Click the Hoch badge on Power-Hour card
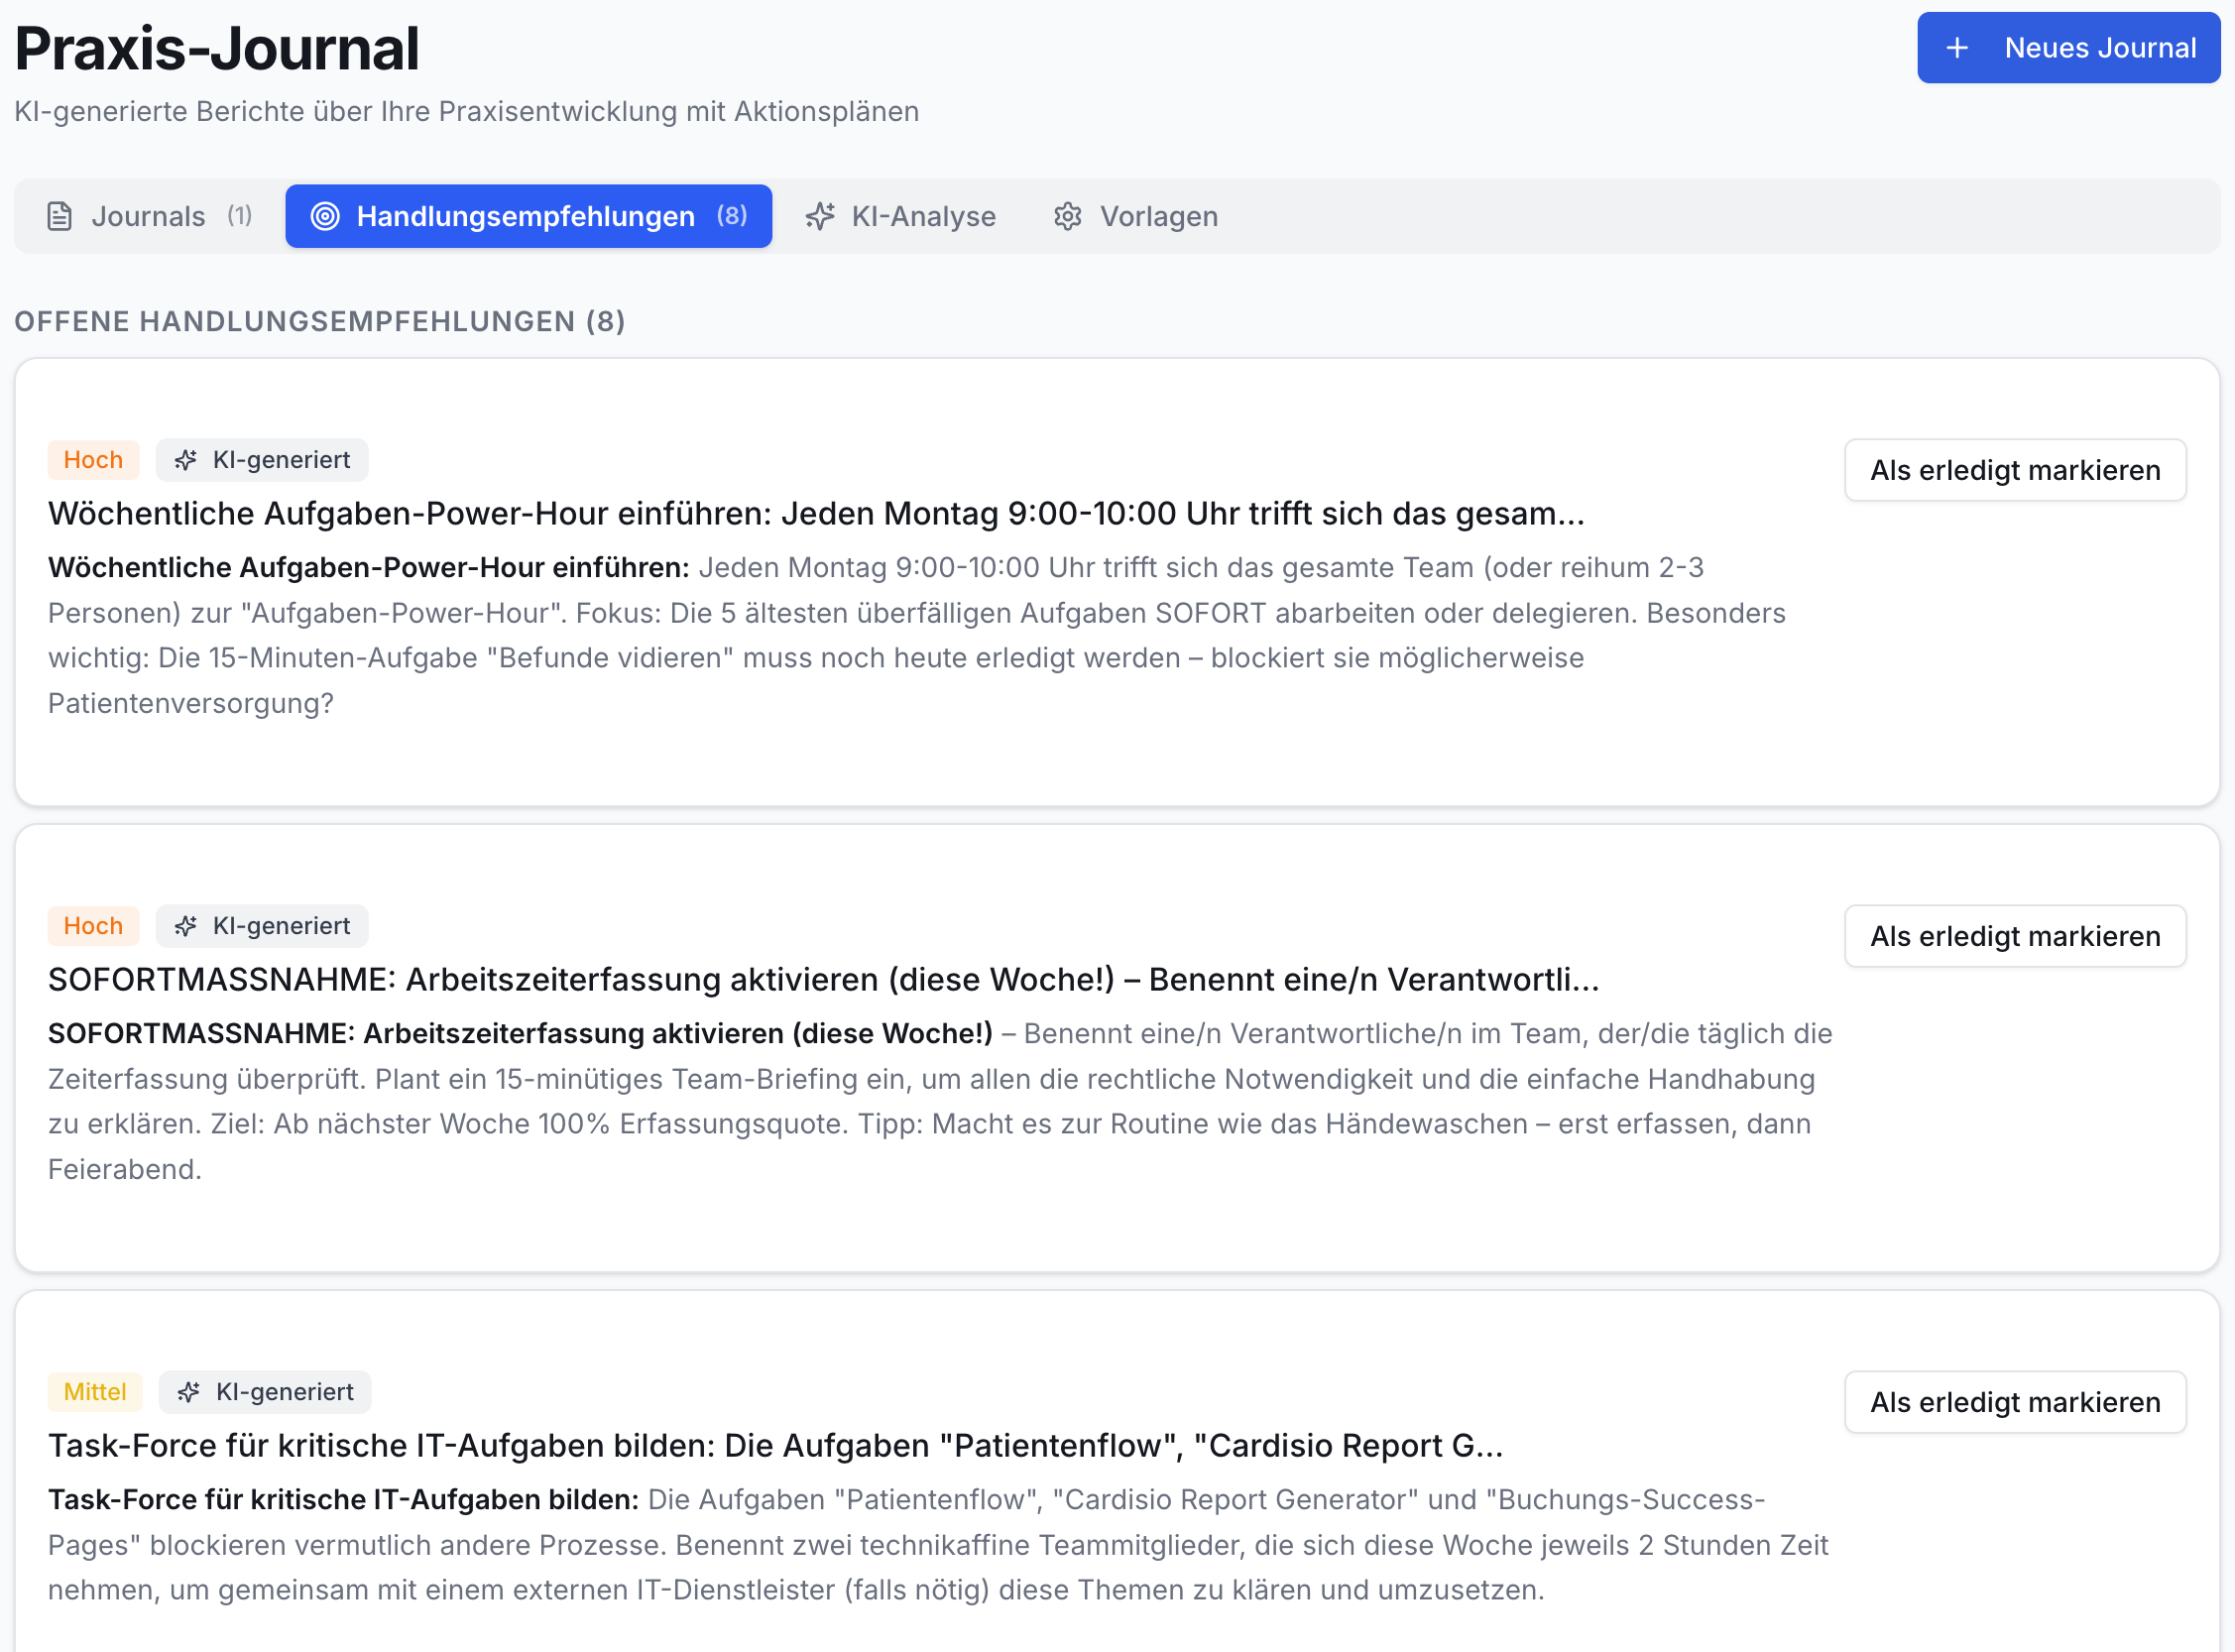 click(x=93, y=460)
